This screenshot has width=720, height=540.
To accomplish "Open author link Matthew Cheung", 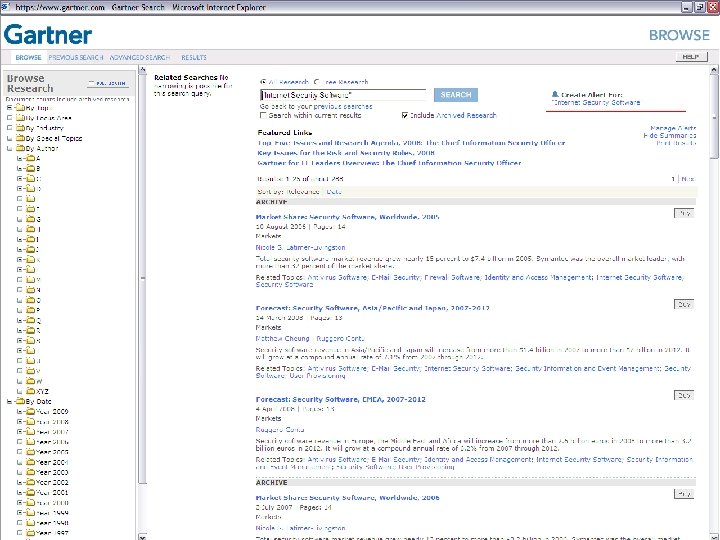I will click(x=282, y=338).
